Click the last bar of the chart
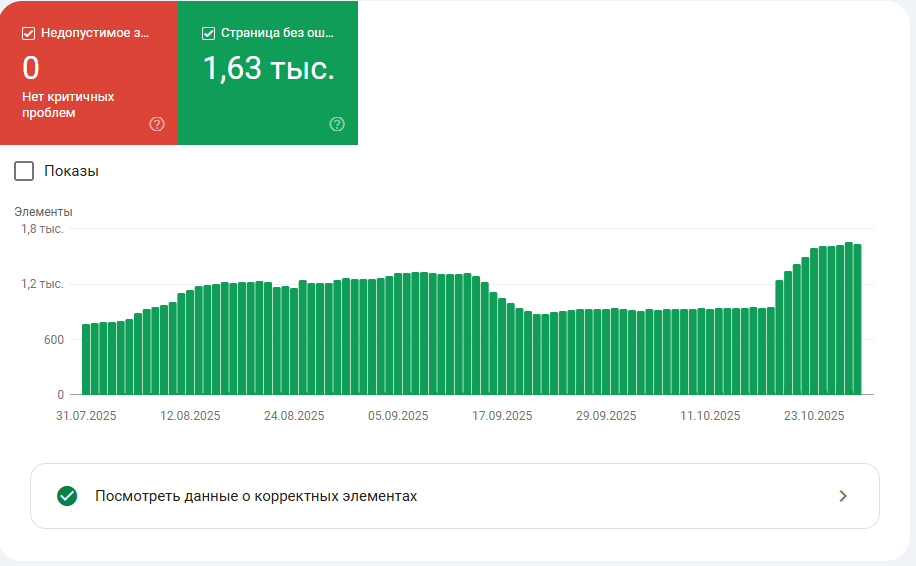 pyautogui.click(x=858, y=320)
